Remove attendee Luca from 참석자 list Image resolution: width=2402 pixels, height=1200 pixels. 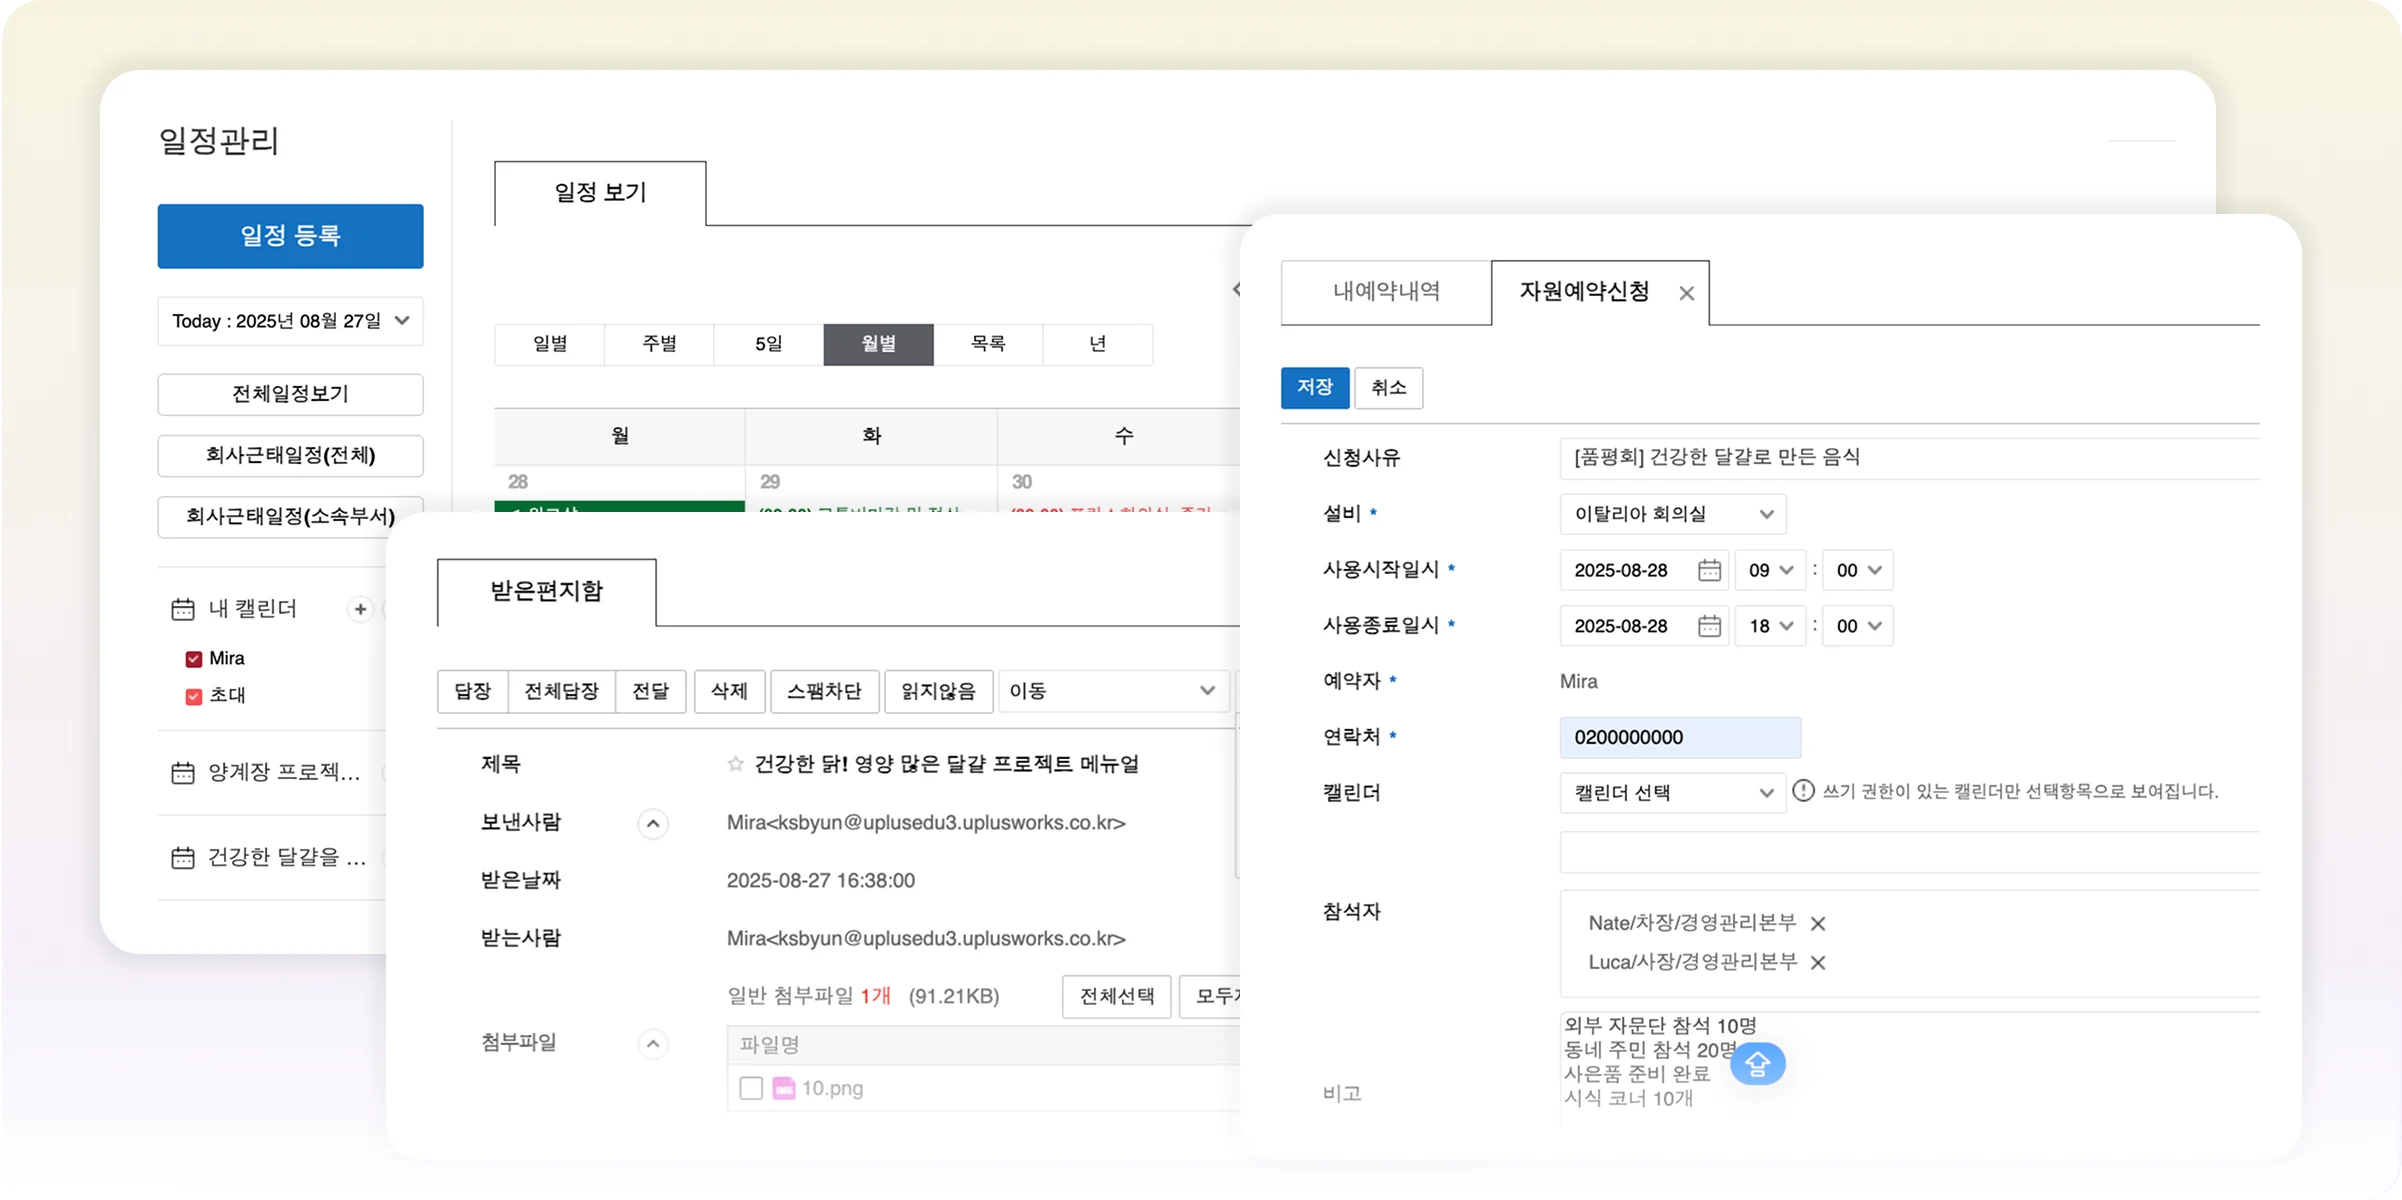tap(1818, 963)
